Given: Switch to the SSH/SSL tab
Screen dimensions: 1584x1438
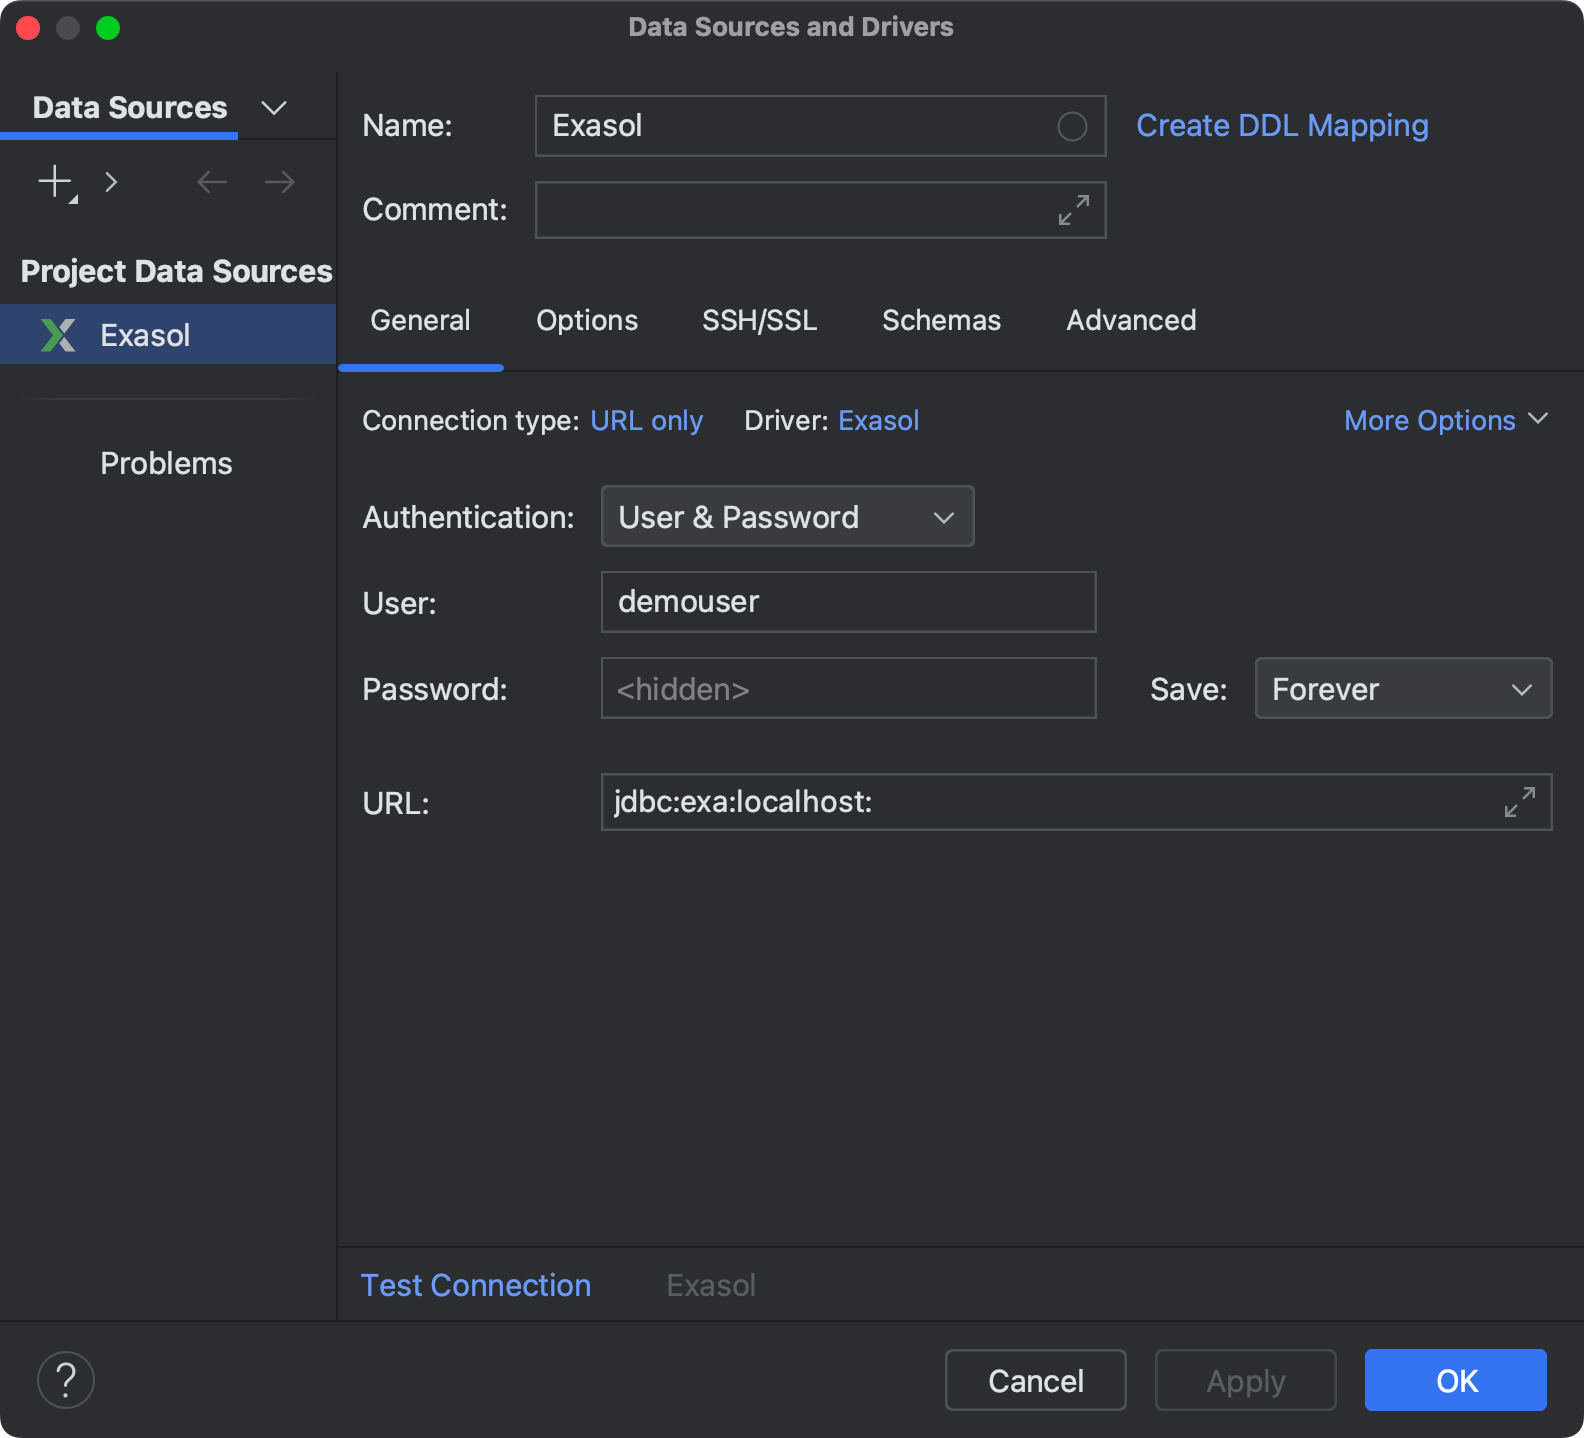Looking at the screenshot, I should tap(759, 320).
